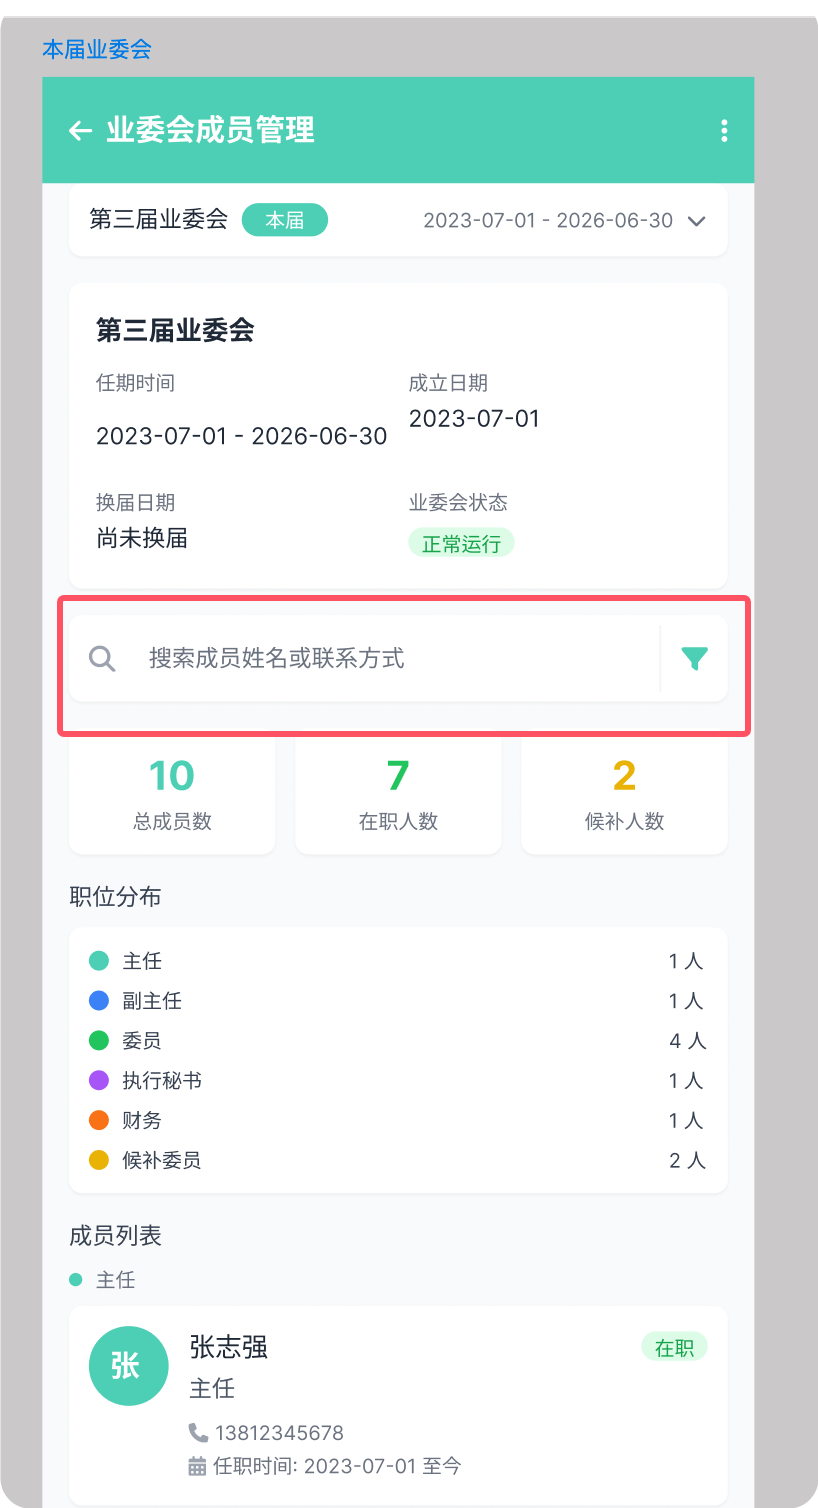This screenshot has width=818, height=1508.
Task: Select the 总成员数 stat card
Action: pyautogui.click(x=172, y=795)
